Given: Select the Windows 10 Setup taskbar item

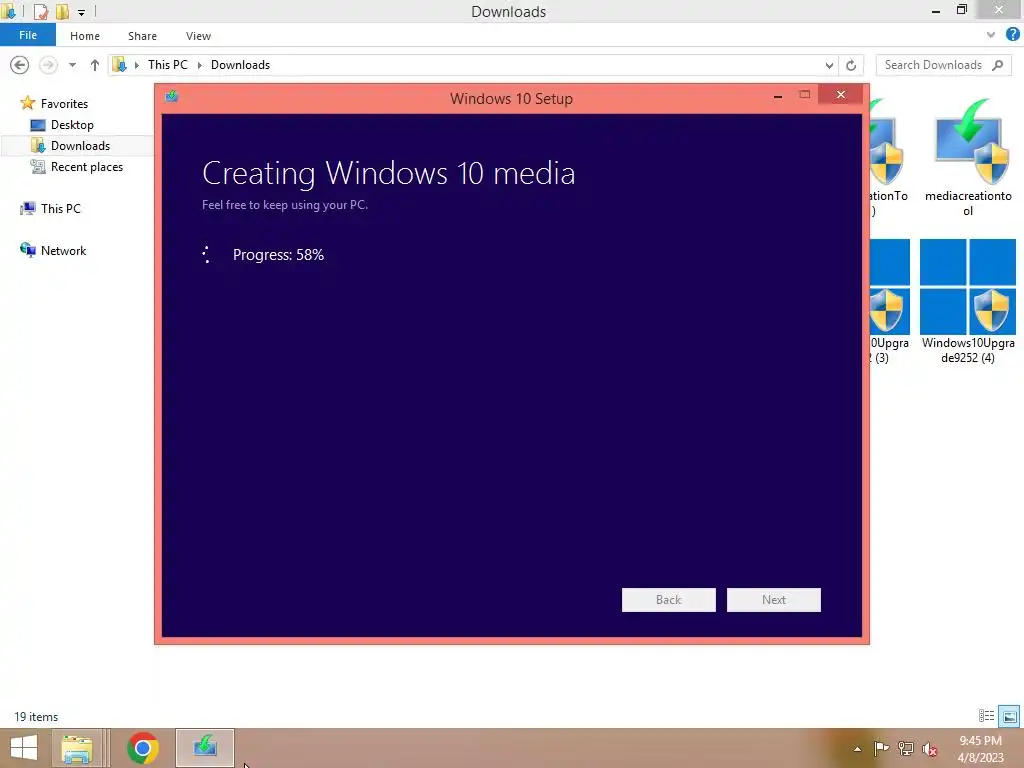Looking at the screenshot, I should tap(204, 748).
